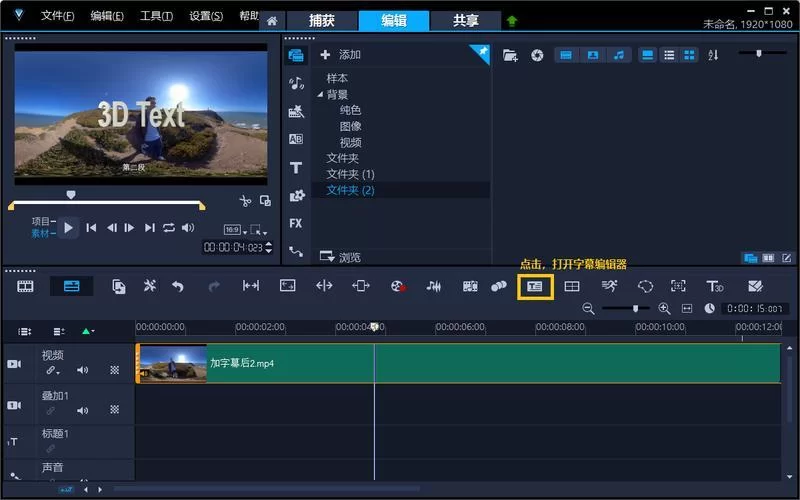Collapse the 背景 tree folder

[320, 94]
